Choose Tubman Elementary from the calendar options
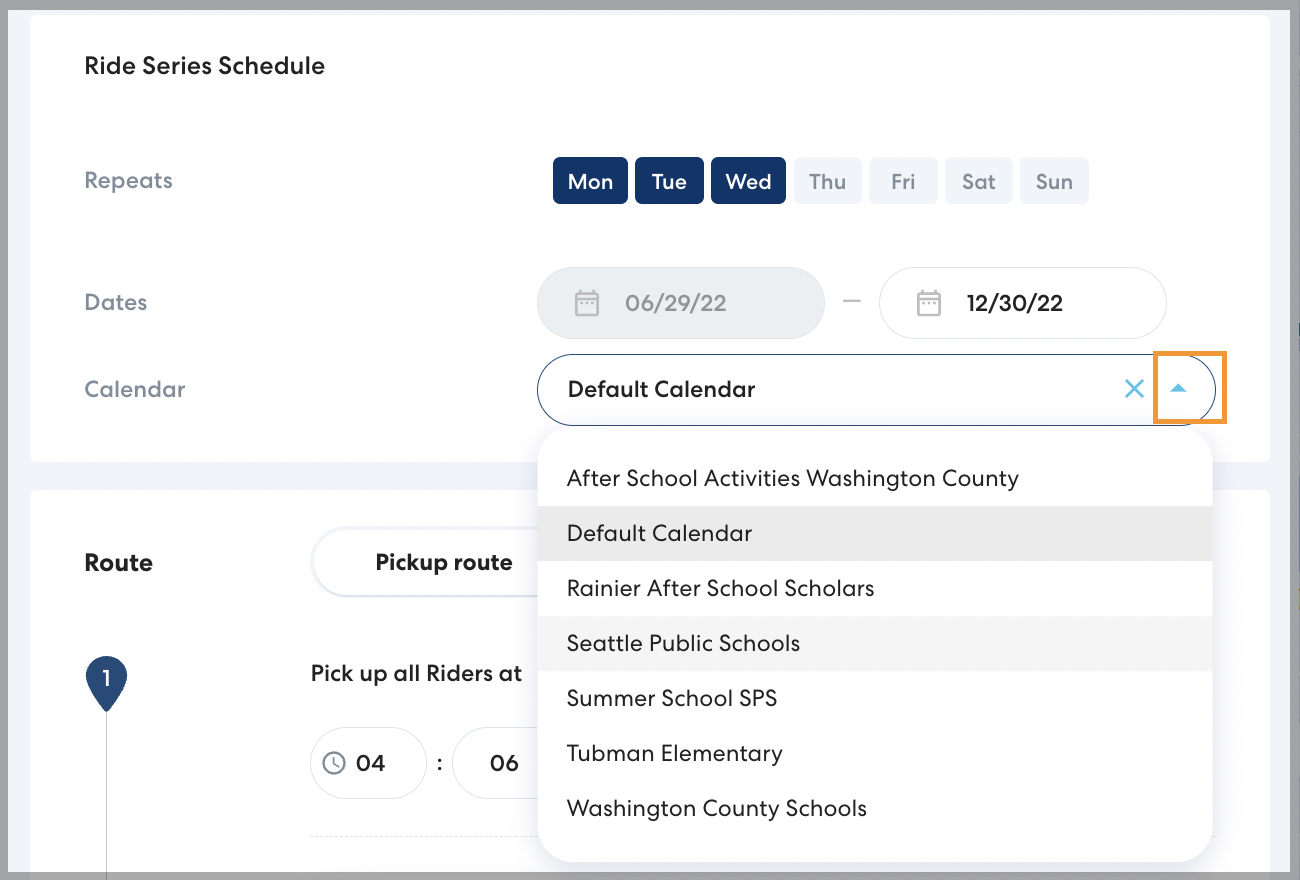 click(x=674, y=753)
